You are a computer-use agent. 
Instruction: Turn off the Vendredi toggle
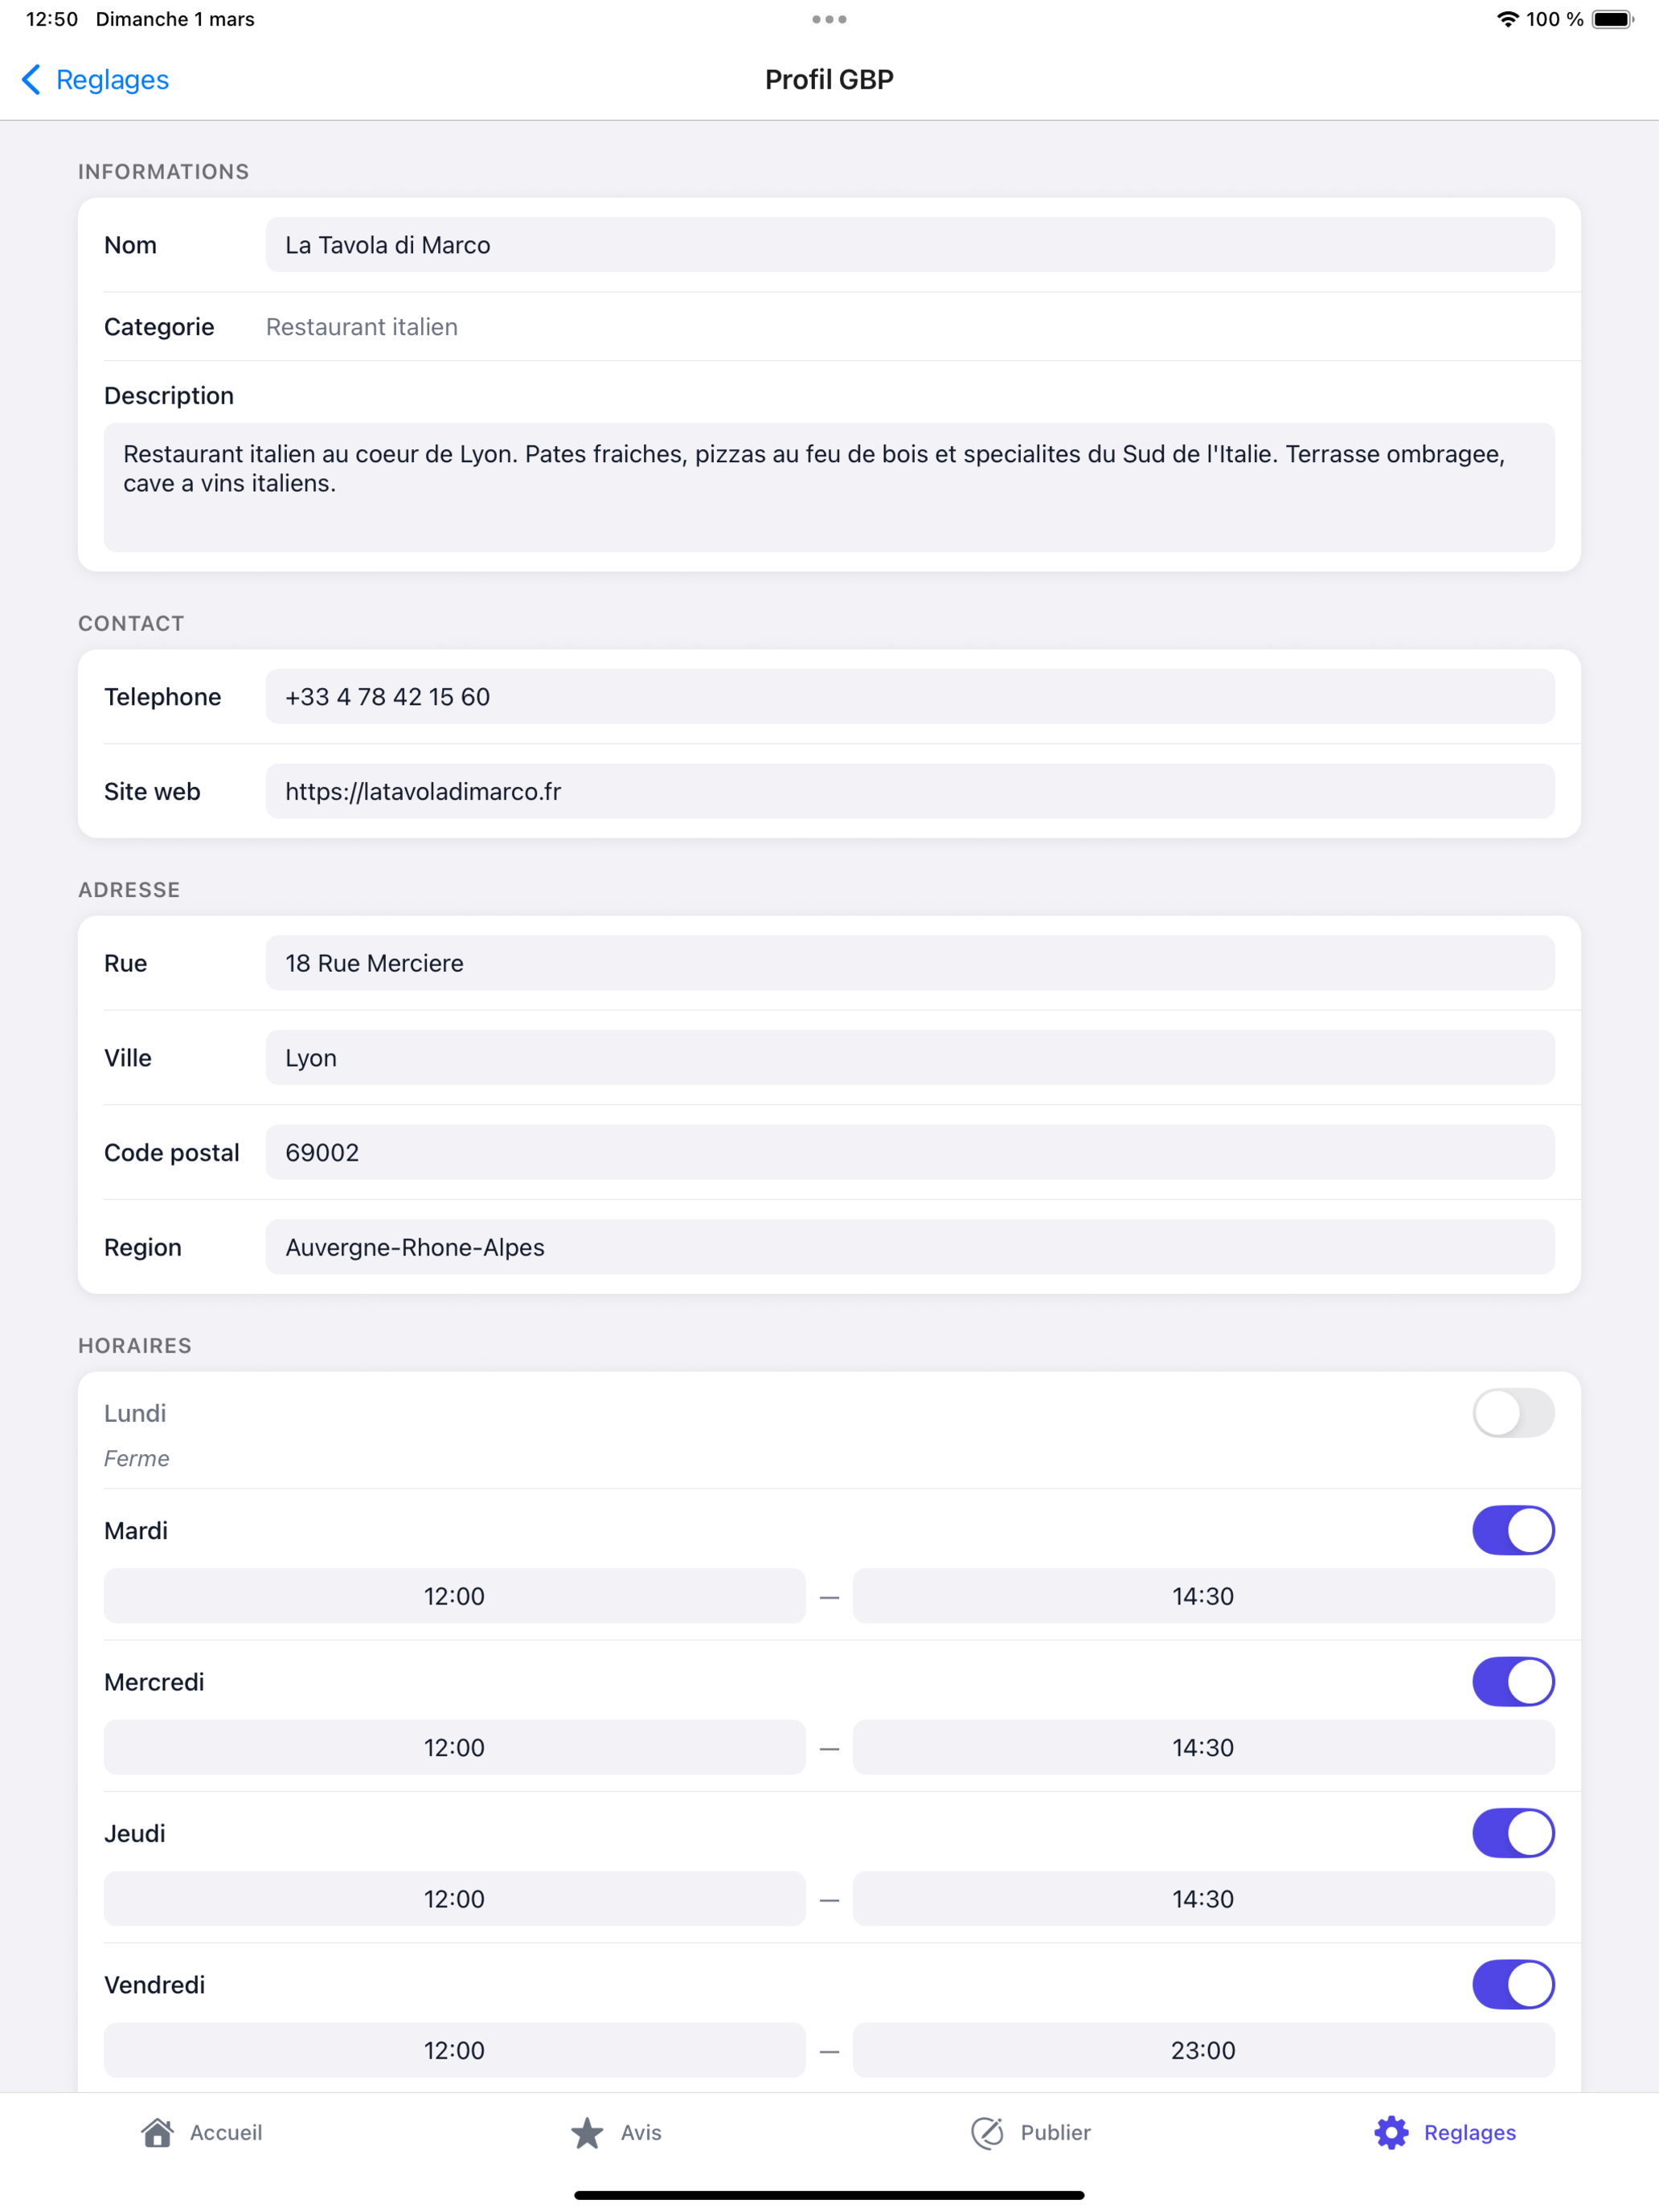(x=1513, y=1984)
